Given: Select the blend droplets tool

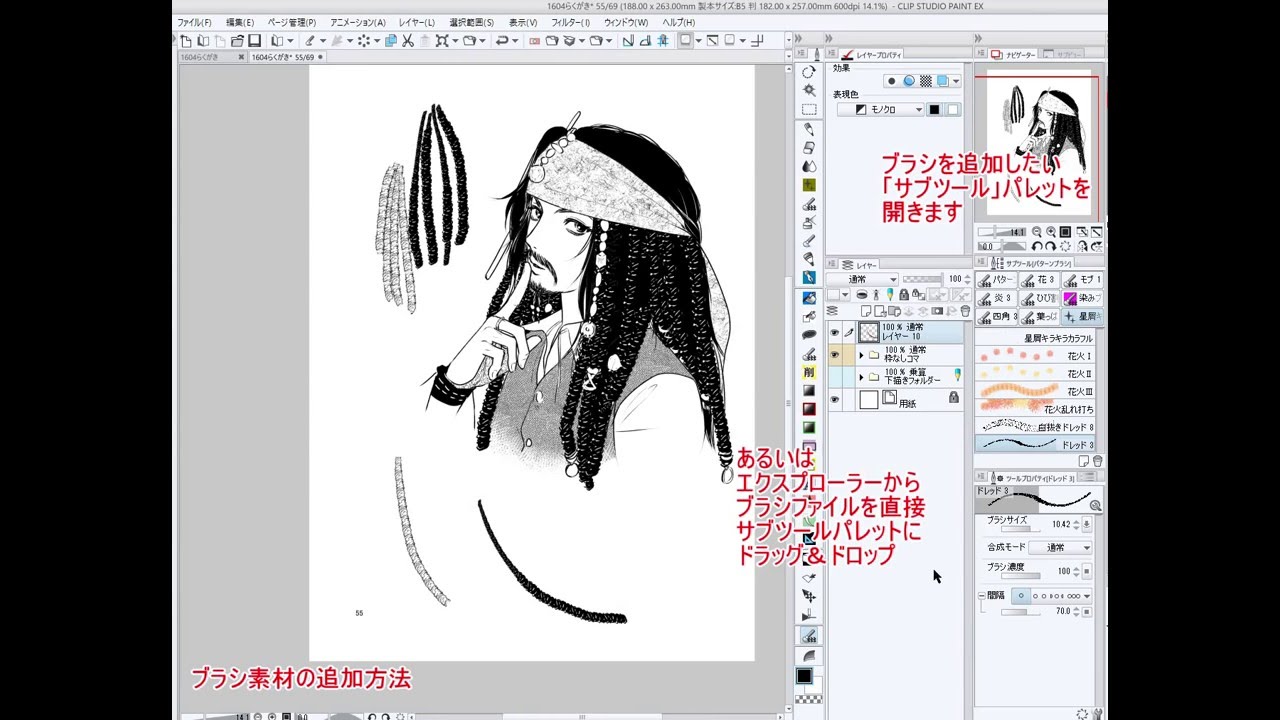Looking at the screenshot, I should point(809,166).
